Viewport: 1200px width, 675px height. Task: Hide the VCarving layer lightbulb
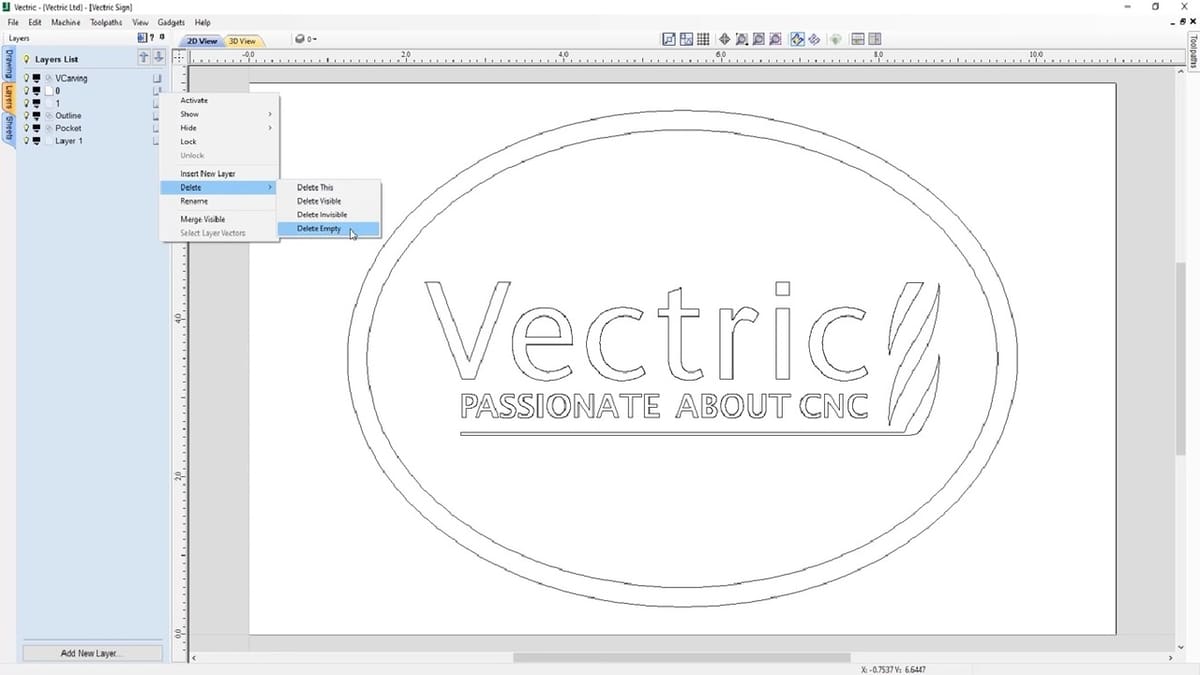[26, 78]
